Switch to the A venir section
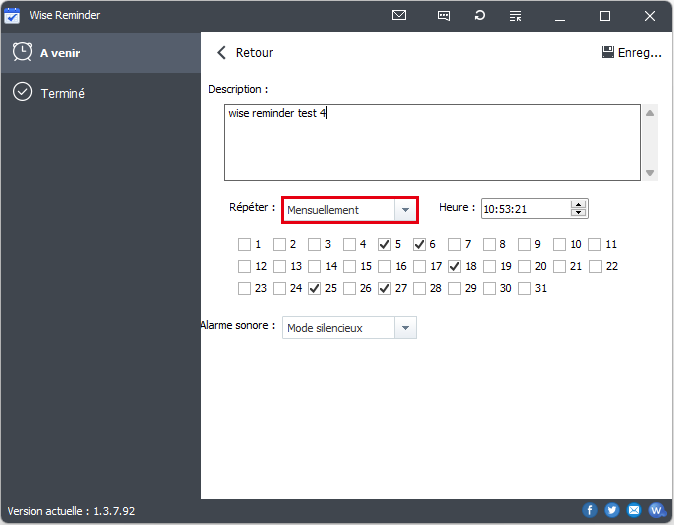Viewport: 674px width, 525px height. point(101,52)
